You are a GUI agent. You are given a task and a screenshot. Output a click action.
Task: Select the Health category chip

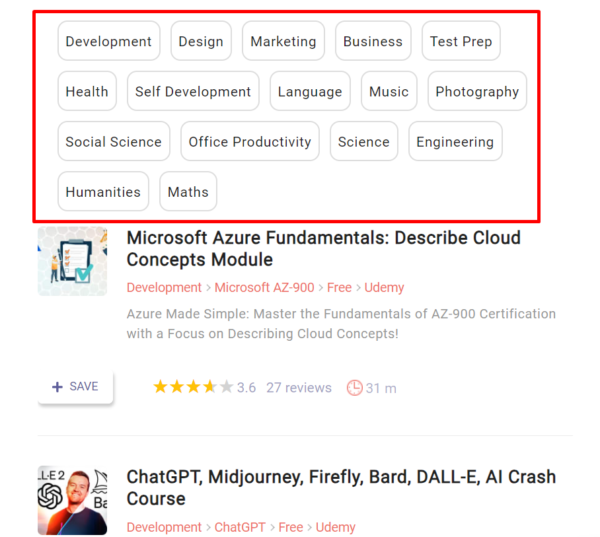click(87, 91)
